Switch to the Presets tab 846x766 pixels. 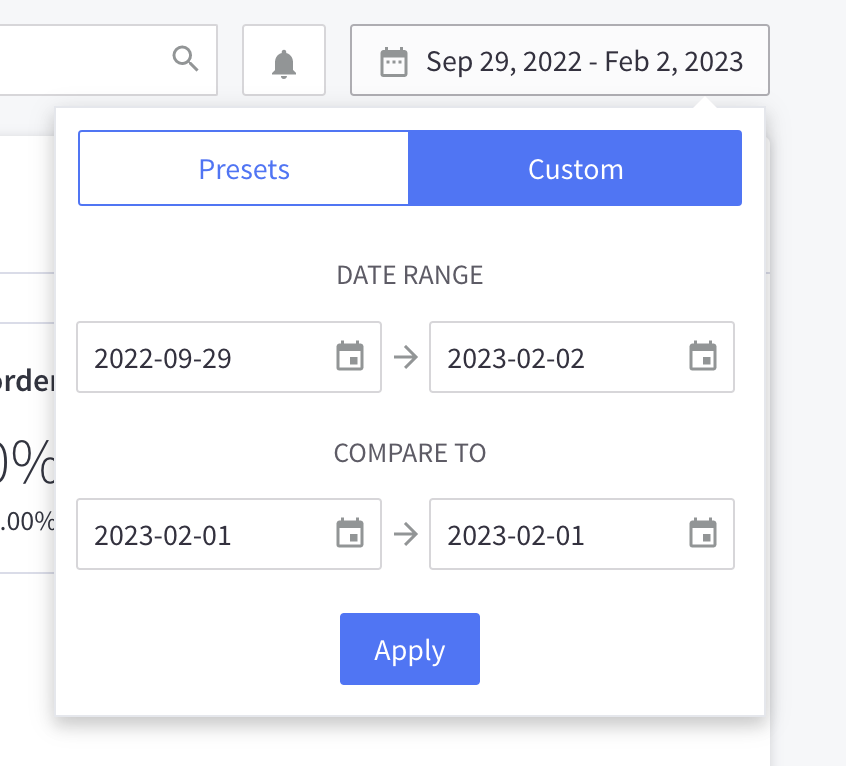244,169
